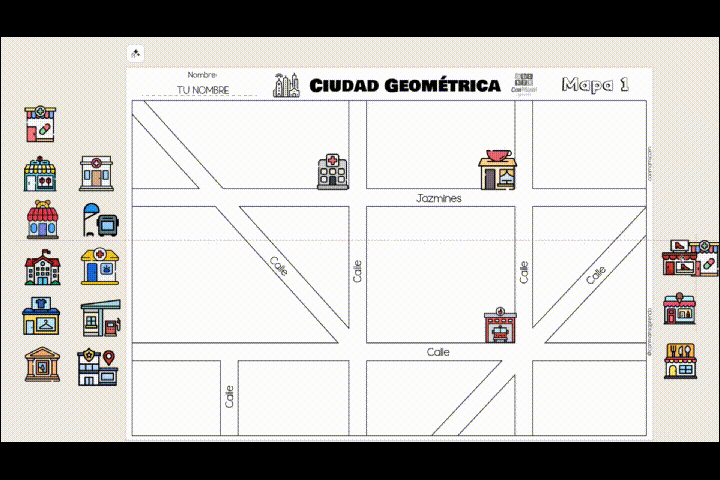This screenshot has width=720, height=480.
Task: Select the white medical clinic building
Action: [96, 174]
